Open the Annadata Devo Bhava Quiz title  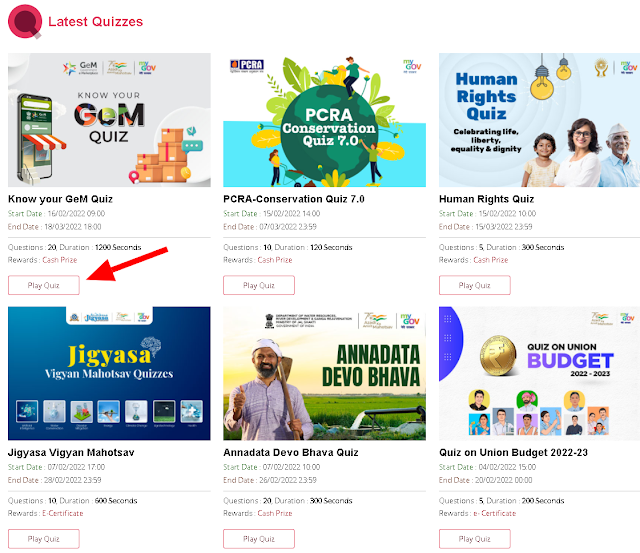291,453
